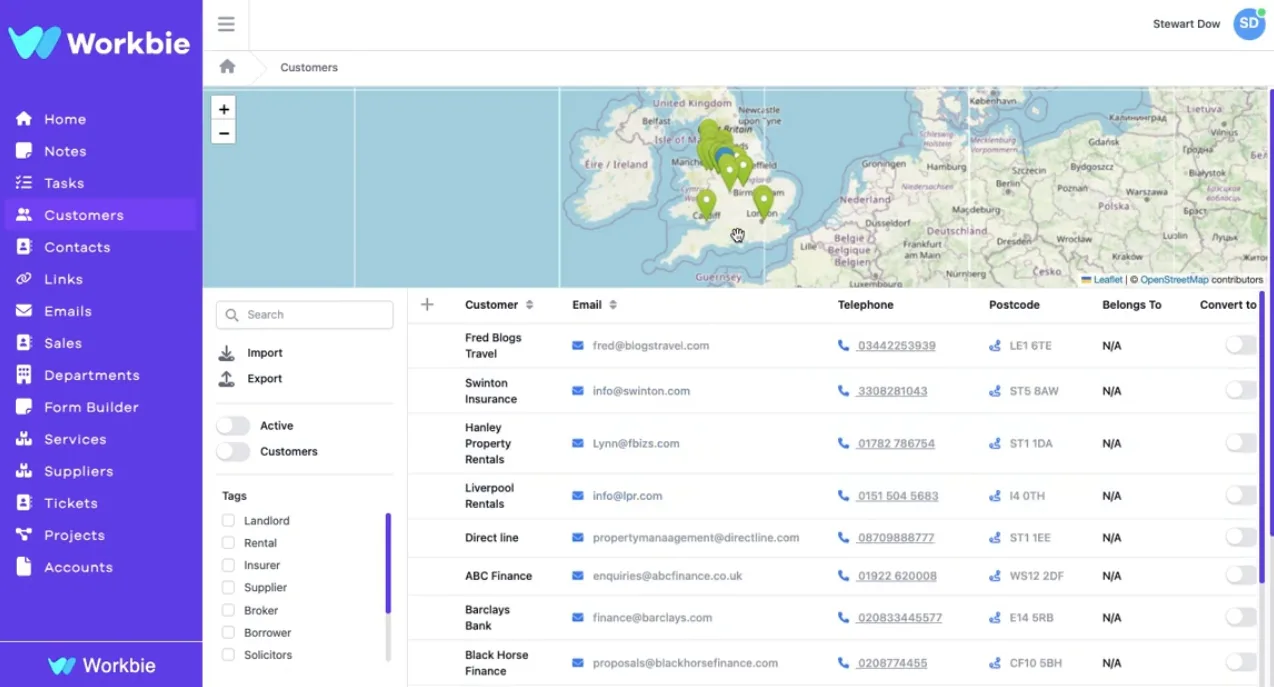The width and height of the screenshot is (1274, 687).
Task: Toggle the Active filter switch
Action: pyautogui.click(x=233, y=426)
